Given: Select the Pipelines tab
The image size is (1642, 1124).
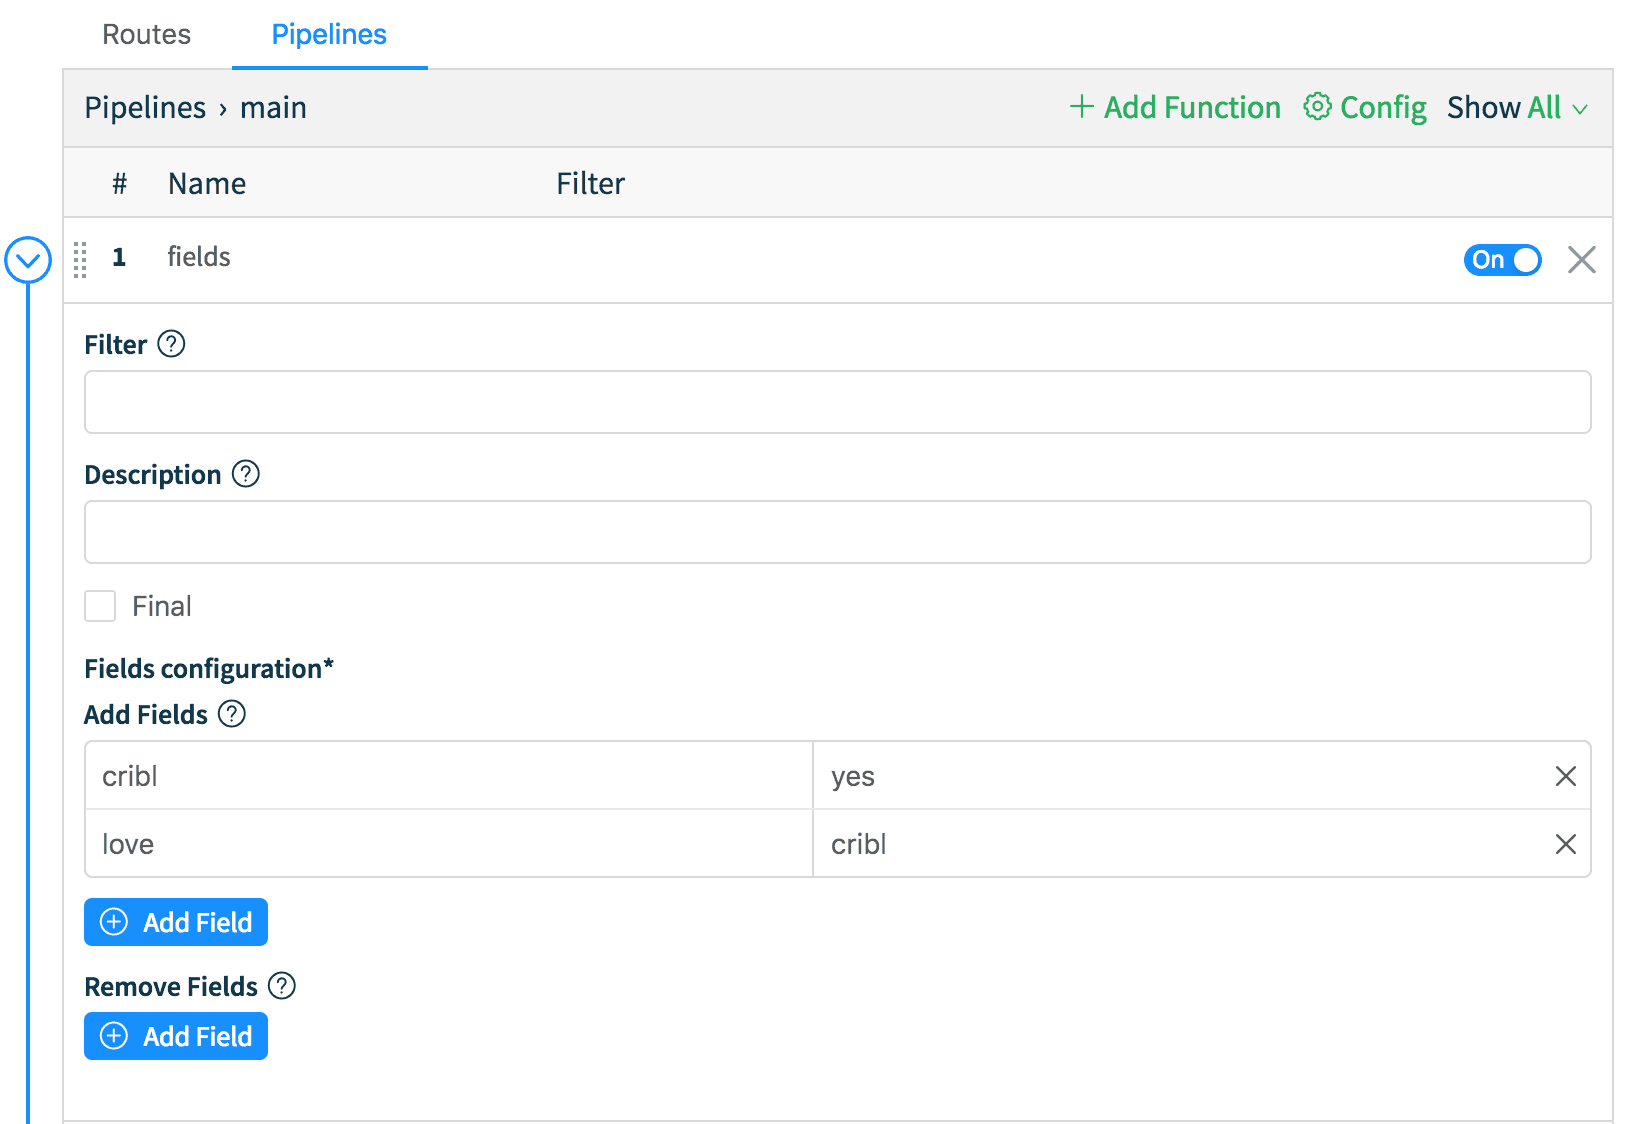Looking at the screenshot, I should tap(329, 34).
